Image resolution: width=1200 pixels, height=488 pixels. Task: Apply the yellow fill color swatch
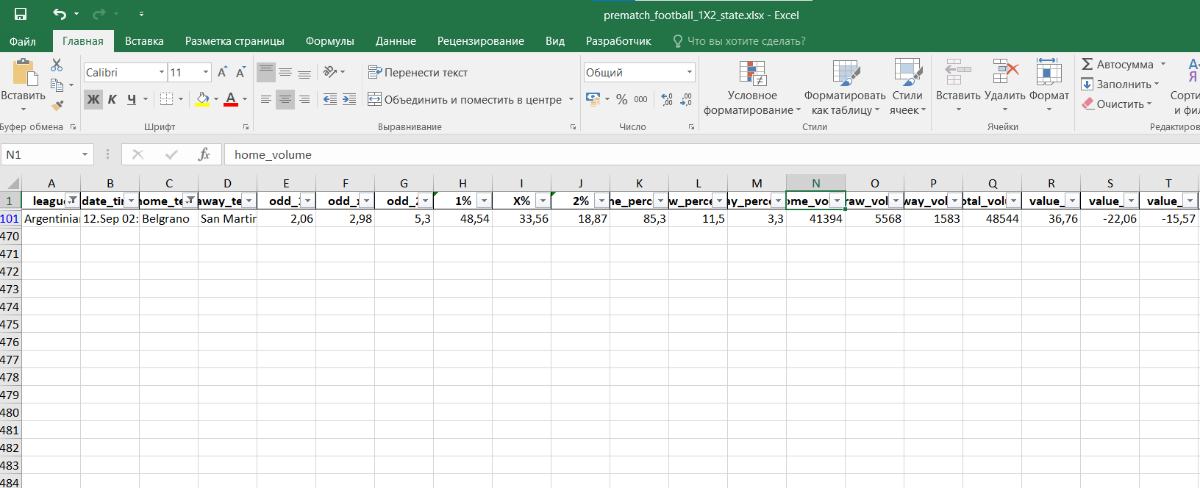click(x=202, y=99)
